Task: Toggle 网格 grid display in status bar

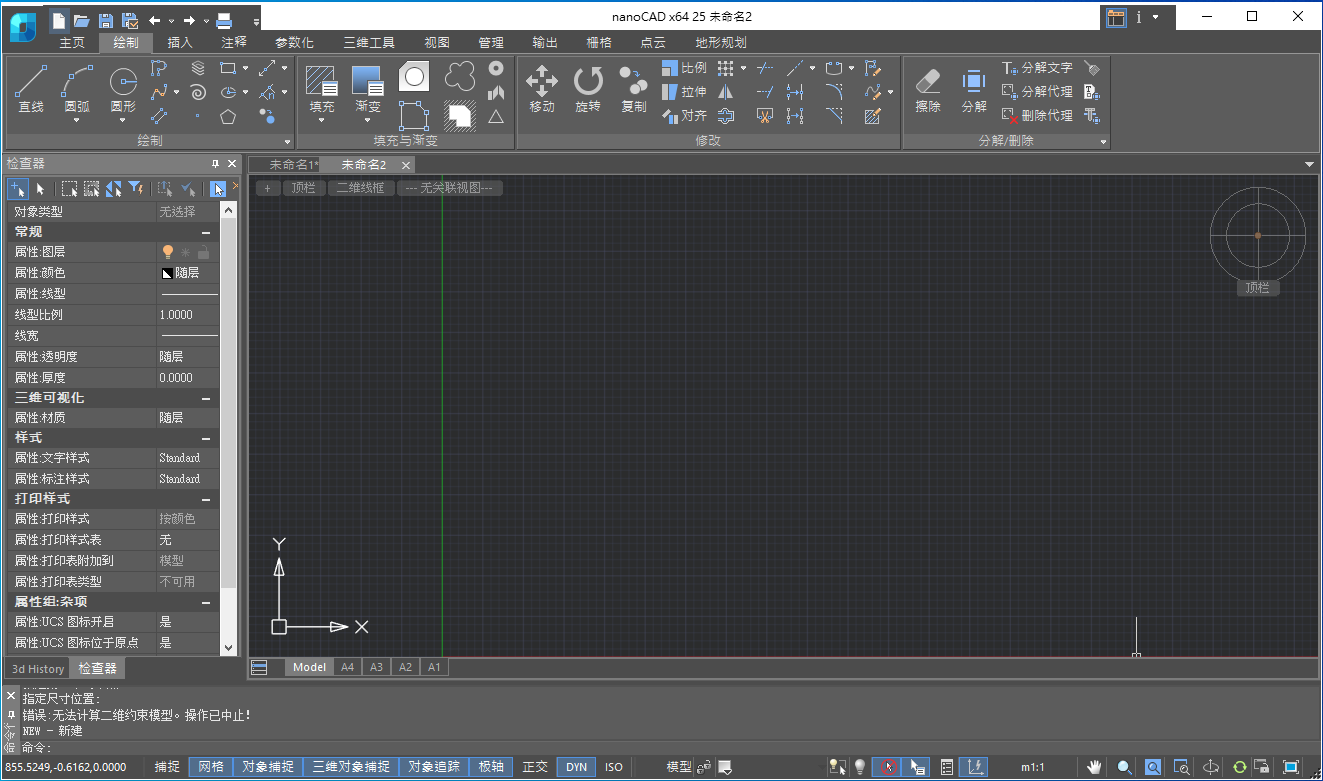Action: click(x=211, y=767)
